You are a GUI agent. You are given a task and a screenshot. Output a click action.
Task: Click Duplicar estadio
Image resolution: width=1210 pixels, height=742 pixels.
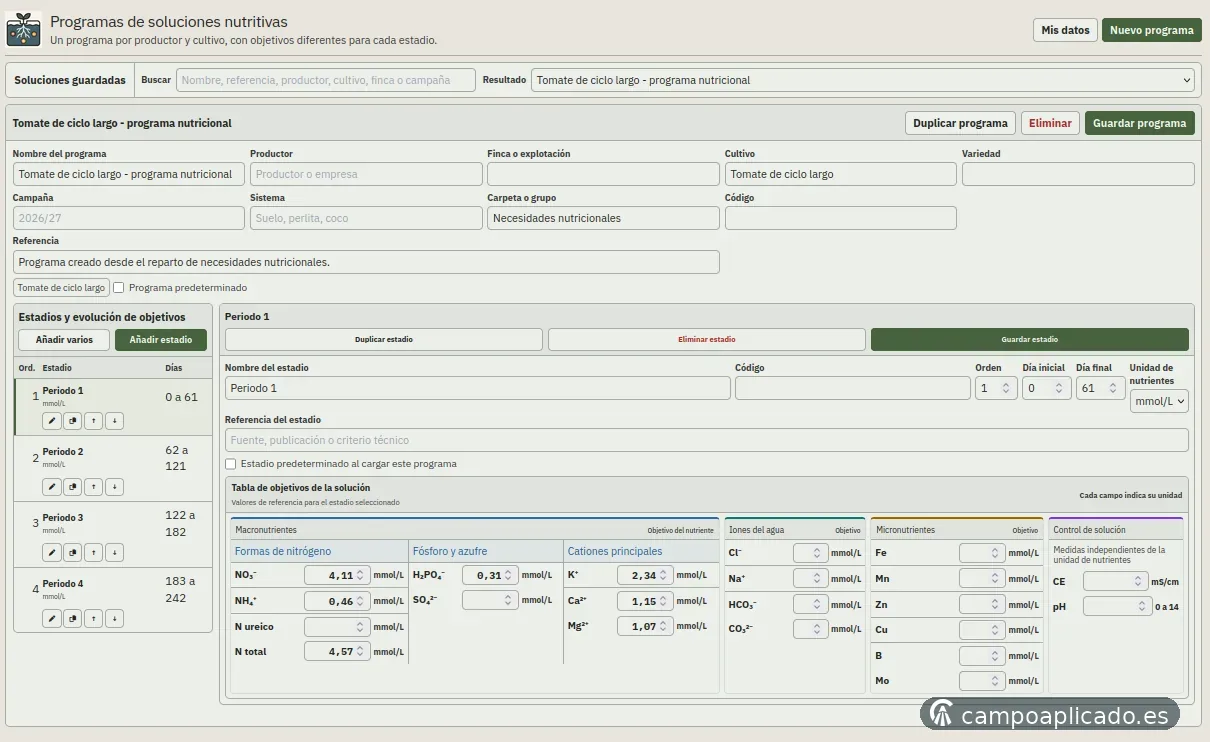tap(384, 339)
